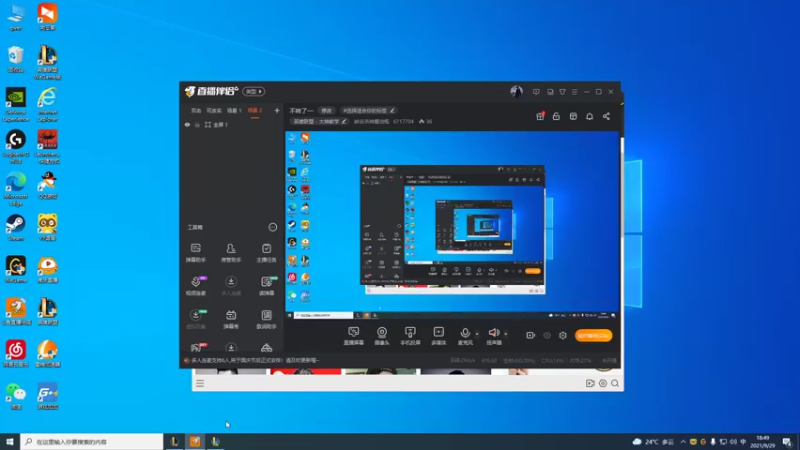Select the 全屏 1 source row
Image resolution: width=800 pixels, height=450 pixels.
[232, 125]
